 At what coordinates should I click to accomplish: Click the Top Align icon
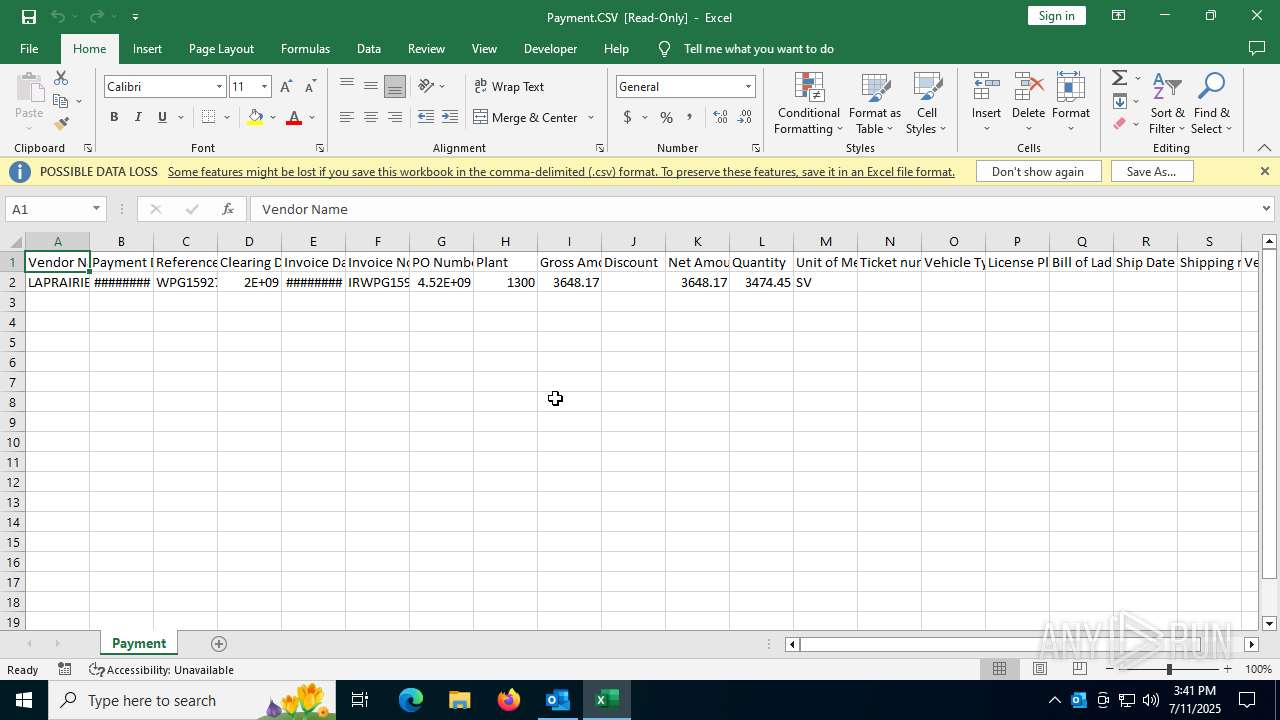click(347, 86)
